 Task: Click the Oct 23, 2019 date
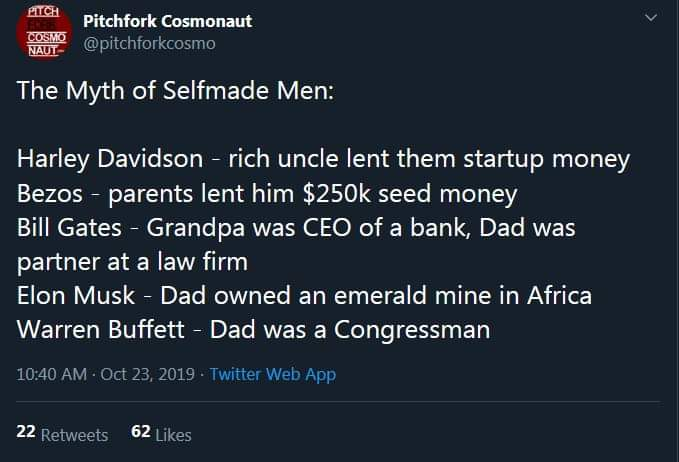click(x=148, y=374)
